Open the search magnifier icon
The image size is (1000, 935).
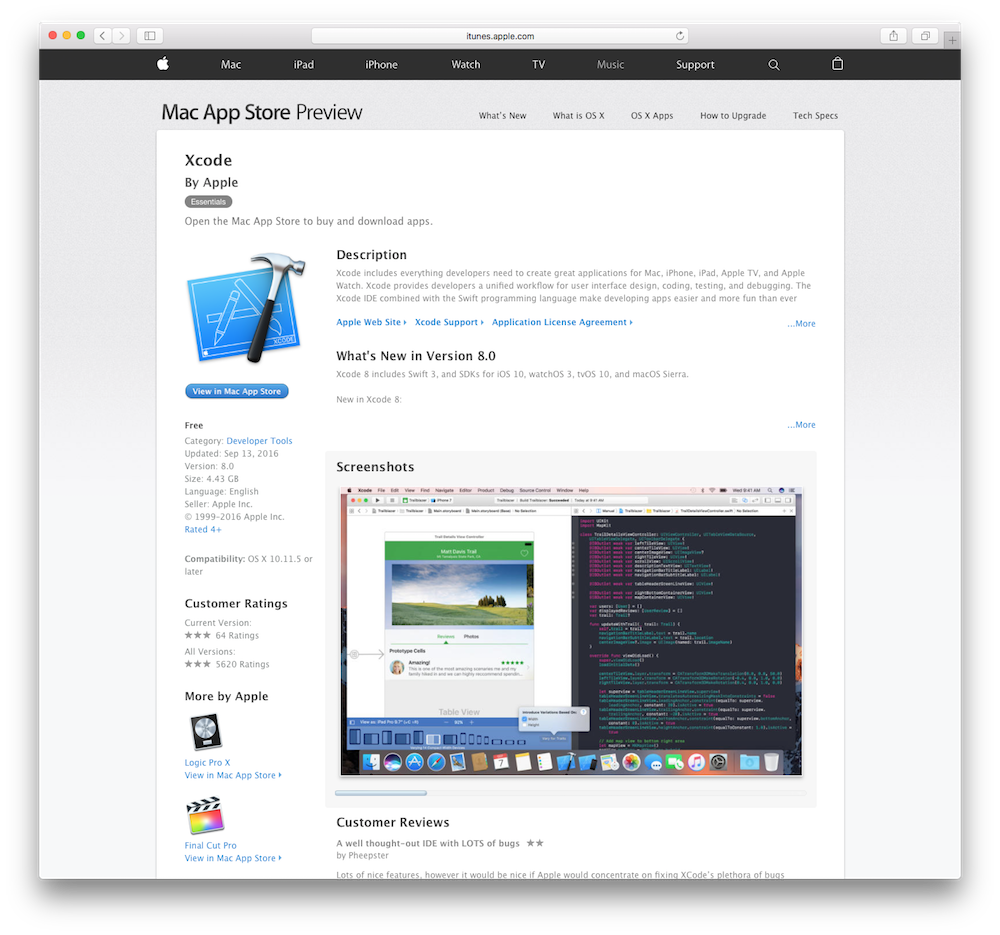point(774,64)
